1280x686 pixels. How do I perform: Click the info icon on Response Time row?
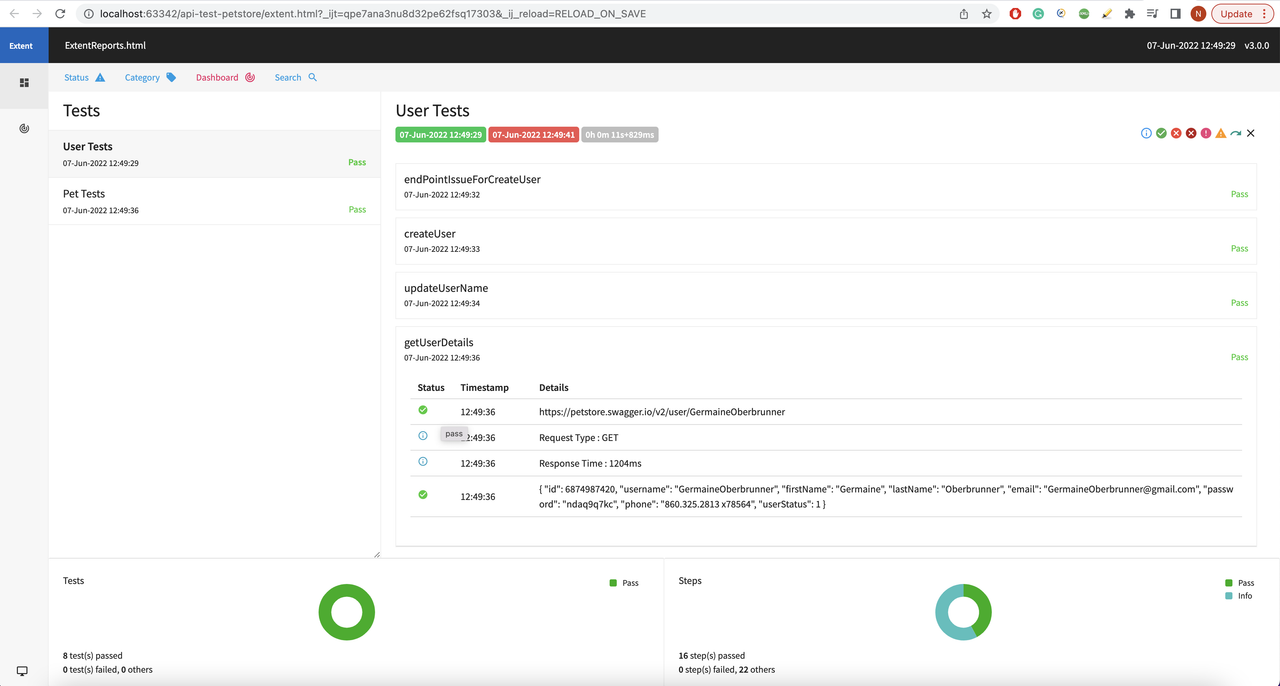click(423, 461)
